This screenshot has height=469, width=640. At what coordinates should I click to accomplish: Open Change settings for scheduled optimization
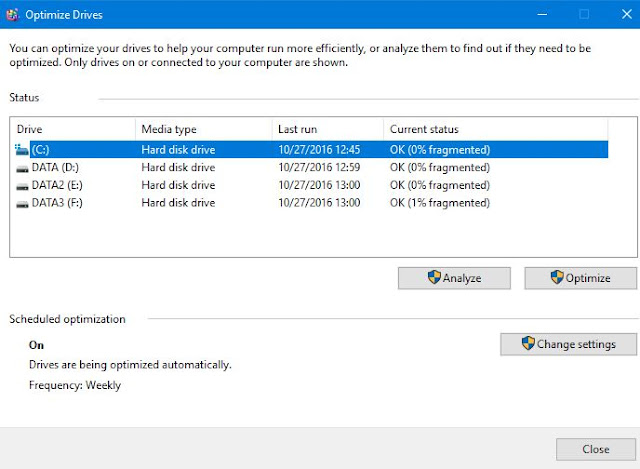(568, 344)
